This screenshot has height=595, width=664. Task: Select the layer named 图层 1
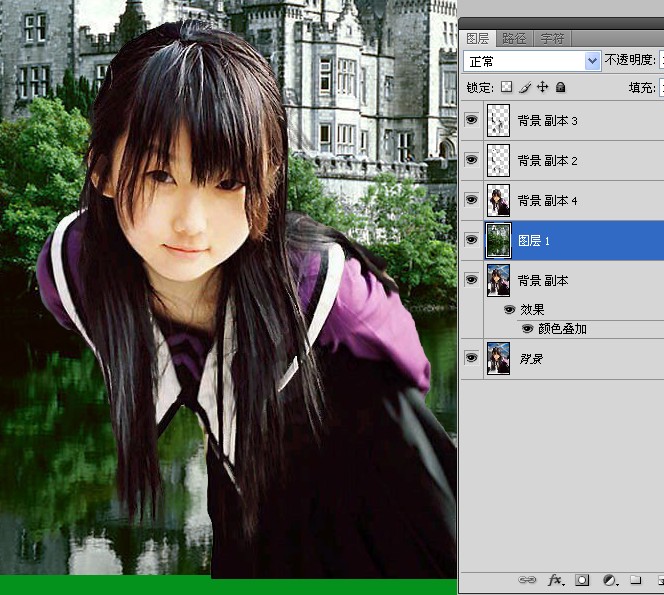534,241
